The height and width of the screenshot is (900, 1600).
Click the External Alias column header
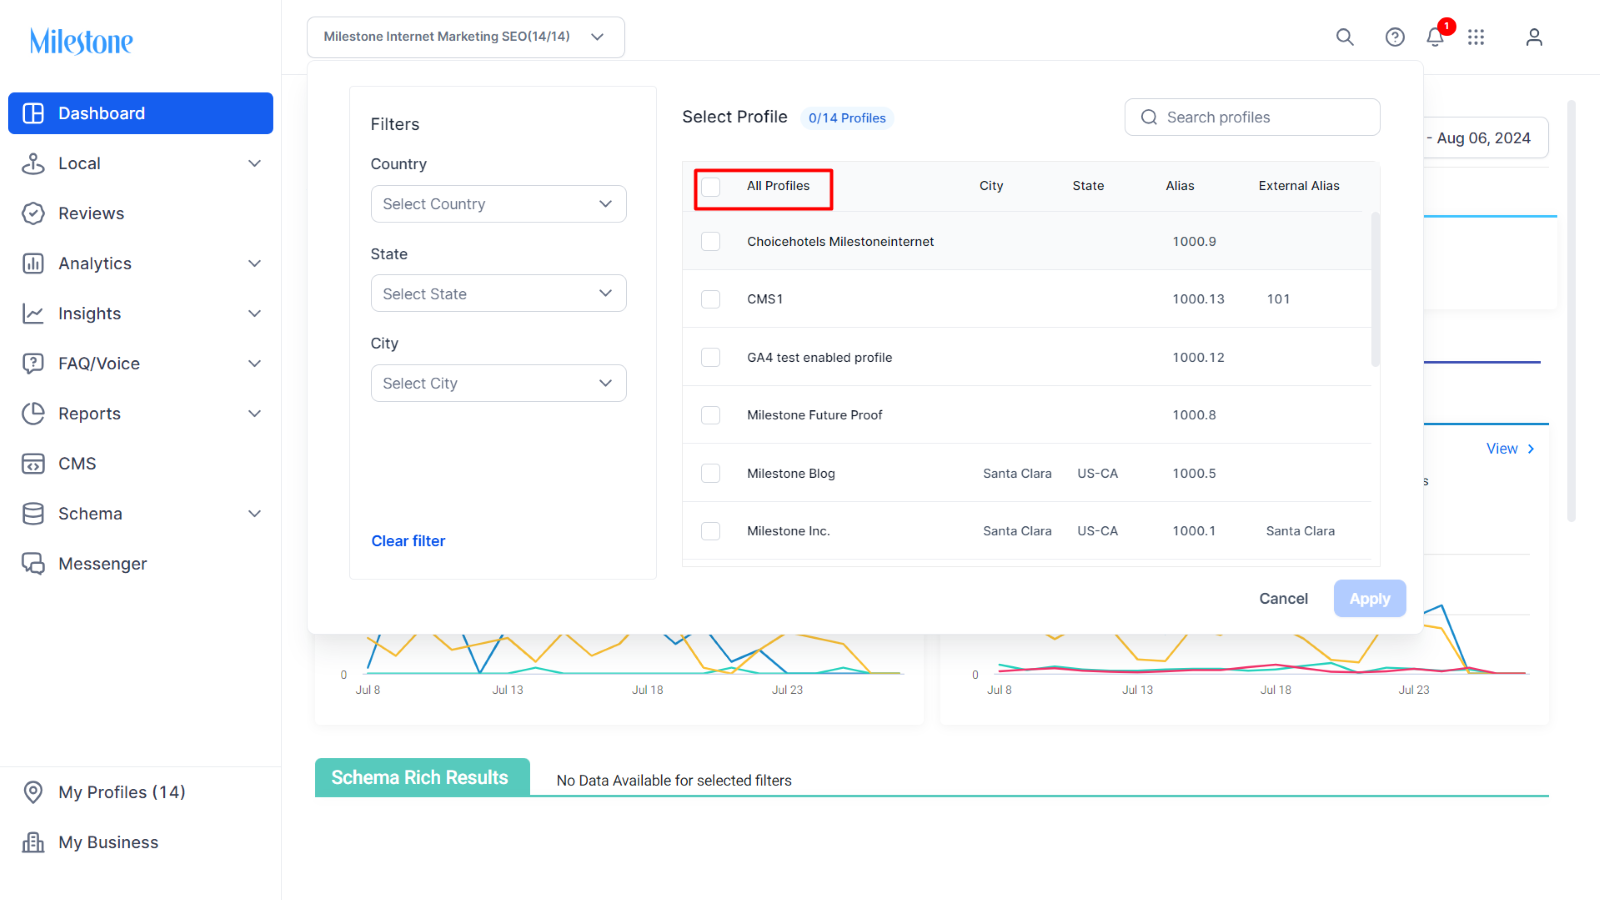(1299, 186)
